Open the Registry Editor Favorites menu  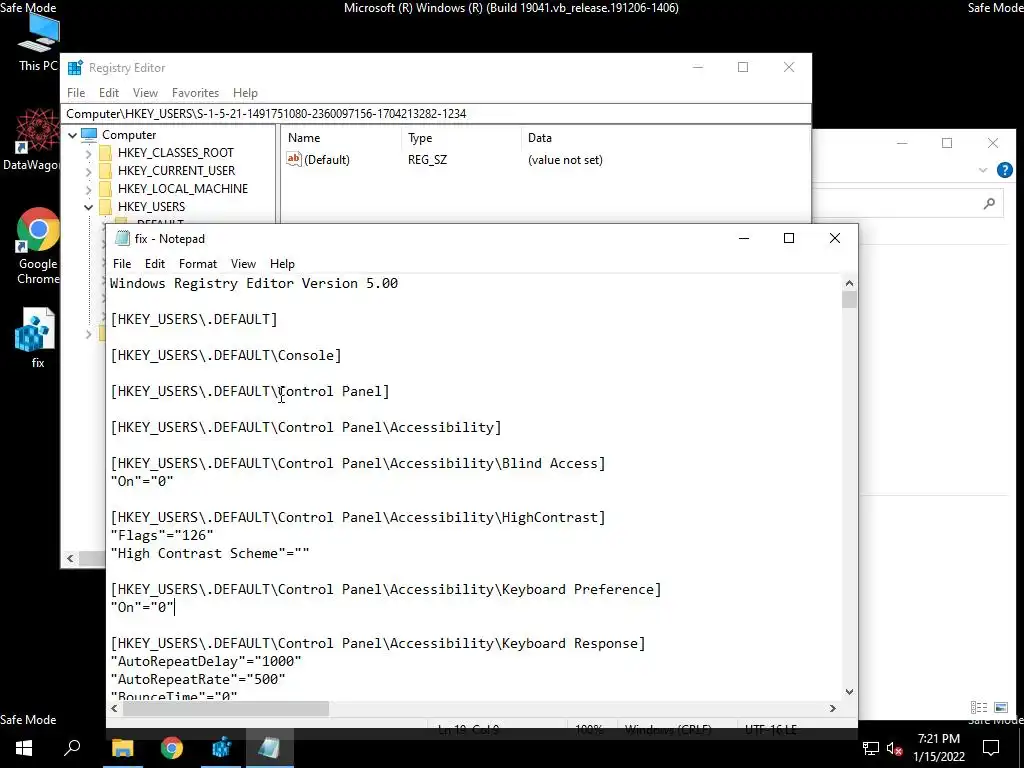(195, 93)
